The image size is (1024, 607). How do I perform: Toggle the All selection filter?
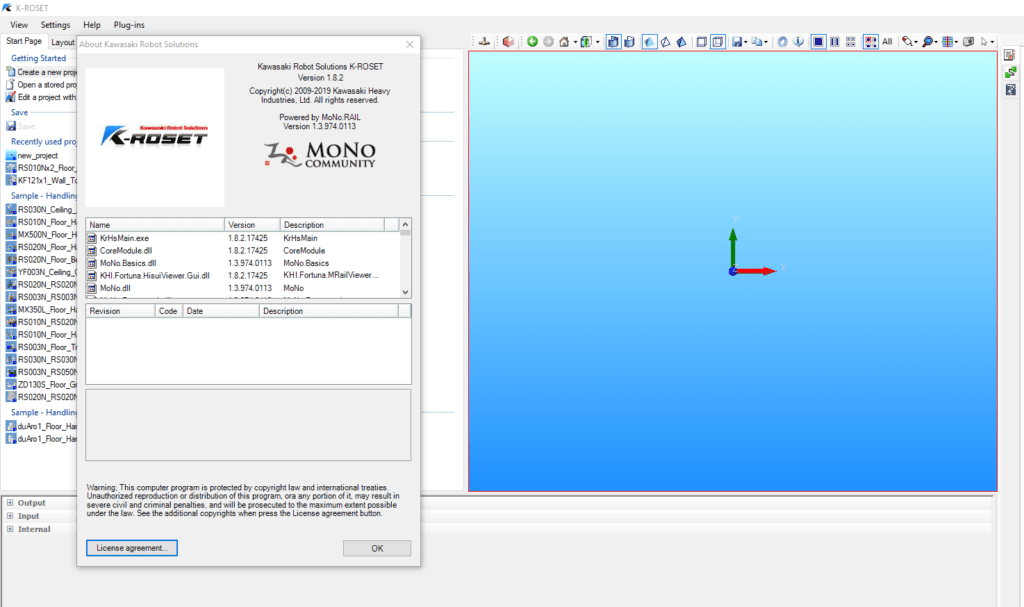[x=887, y=42]
